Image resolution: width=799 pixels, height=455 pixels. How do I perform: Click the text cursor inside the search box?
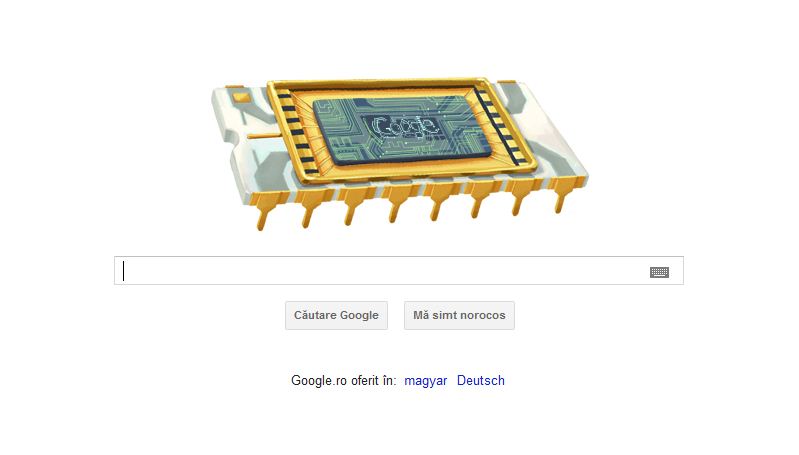(x=123, y=271)
